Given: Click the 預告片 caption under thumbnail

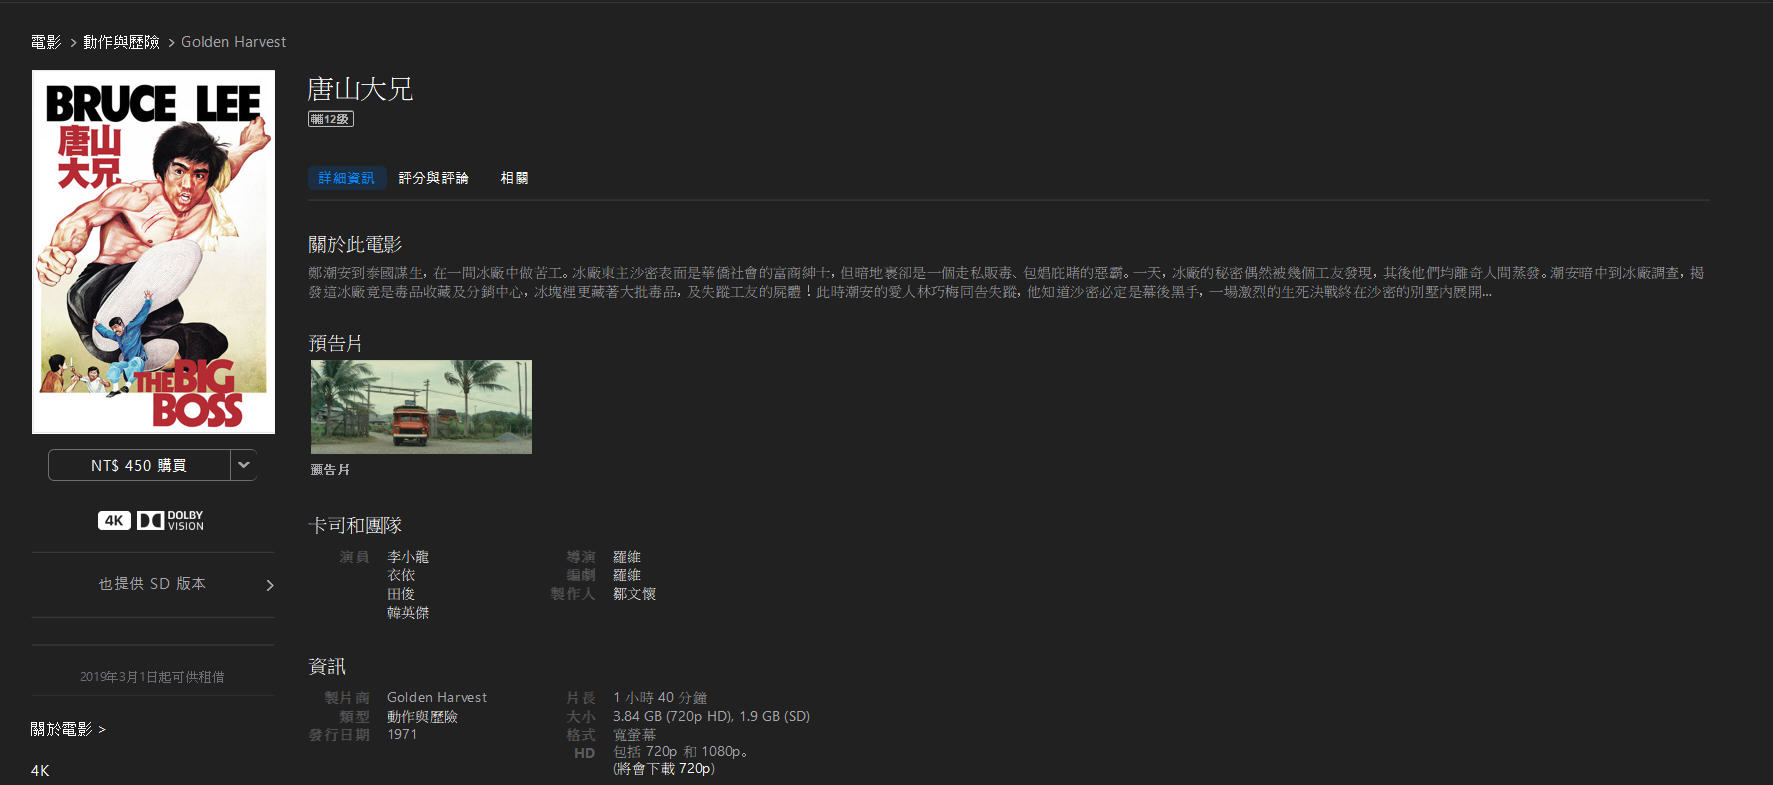Looking at the screenshot, I should tap(330, 470).
